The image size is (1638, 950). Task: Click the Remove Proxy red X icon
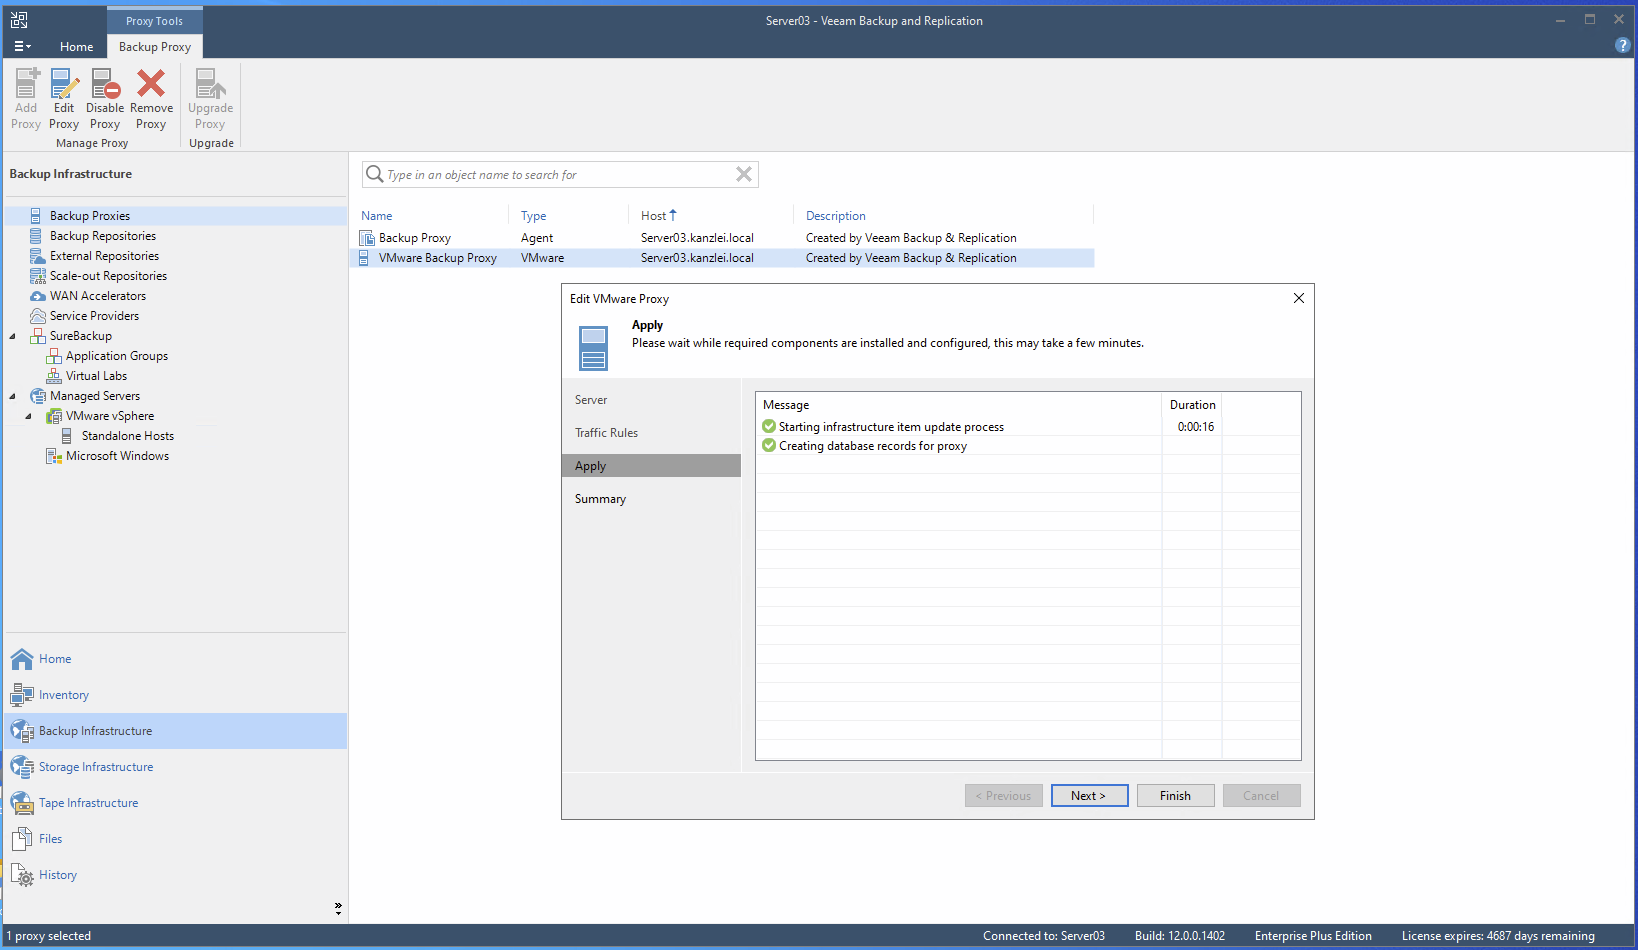click(x=151, y=84)
